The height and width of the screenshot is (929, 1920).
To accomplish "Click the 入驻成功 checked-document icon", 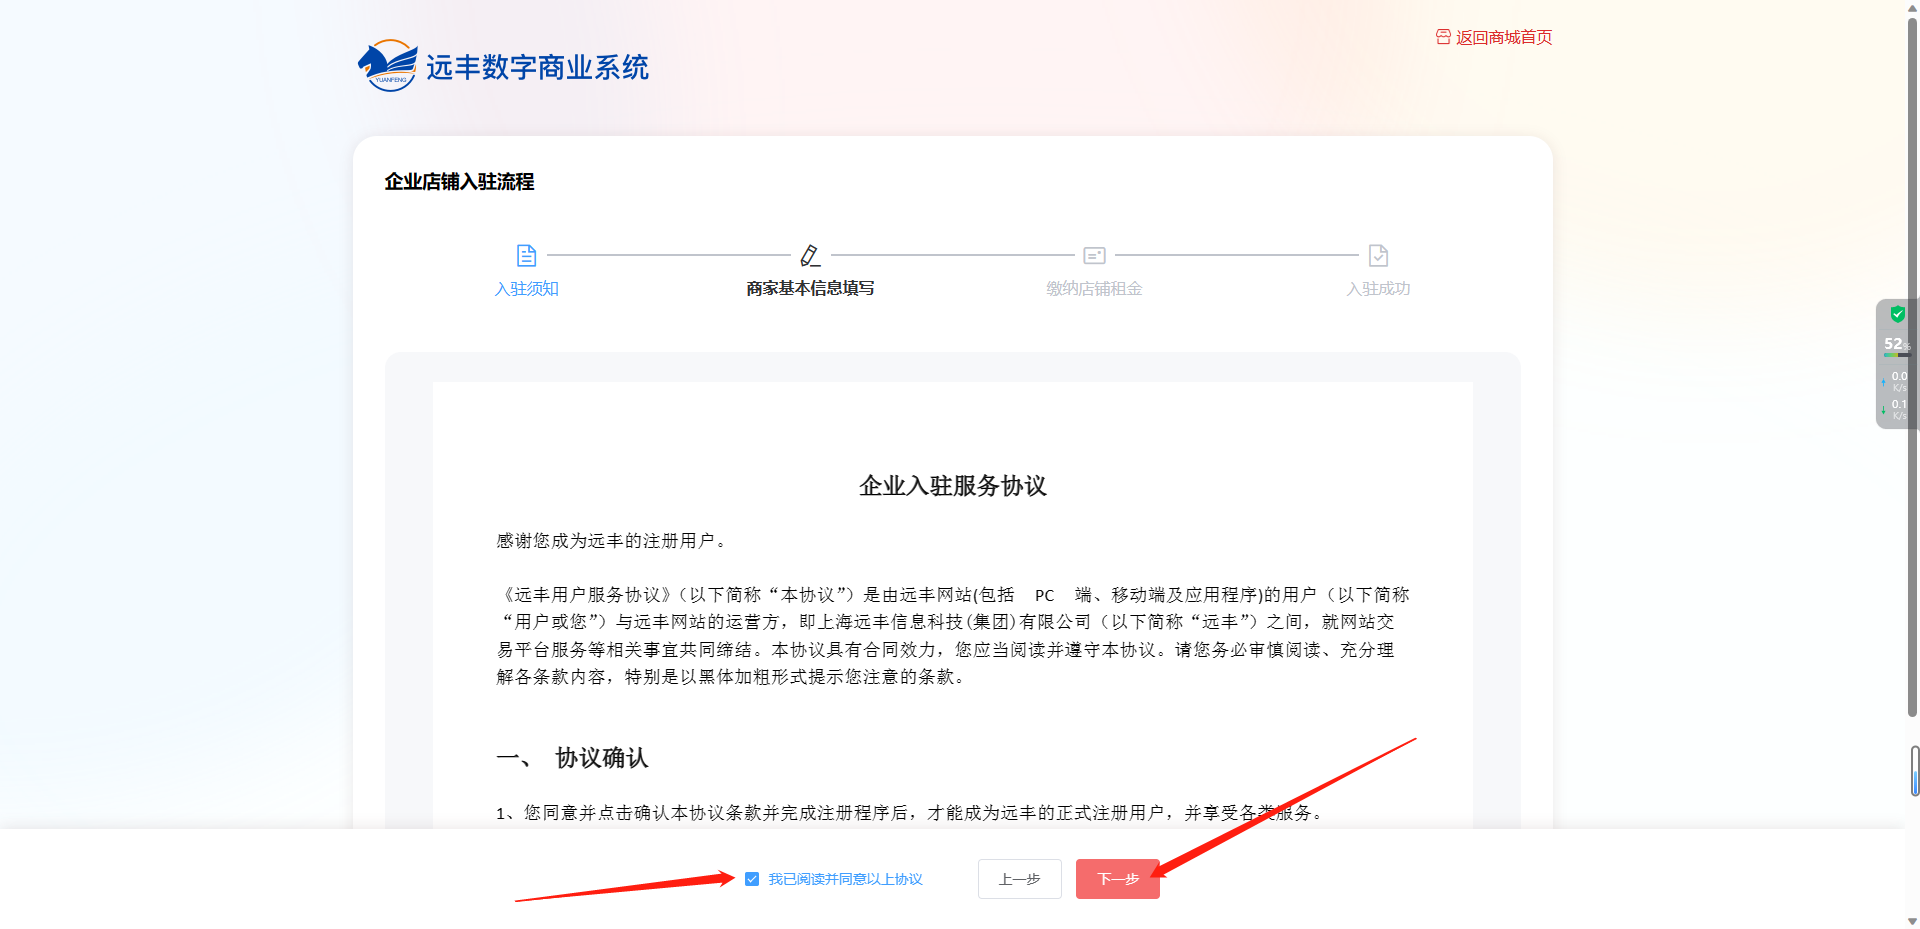I will tap(1378, 255).
